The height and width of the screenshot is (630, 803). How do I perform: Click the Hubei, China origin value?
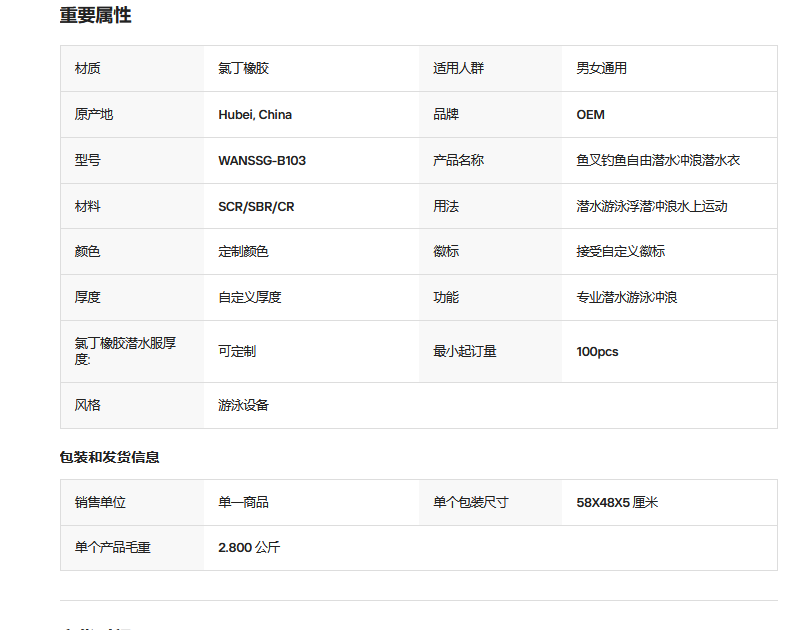pyautogui.click(x=255, y=114)
